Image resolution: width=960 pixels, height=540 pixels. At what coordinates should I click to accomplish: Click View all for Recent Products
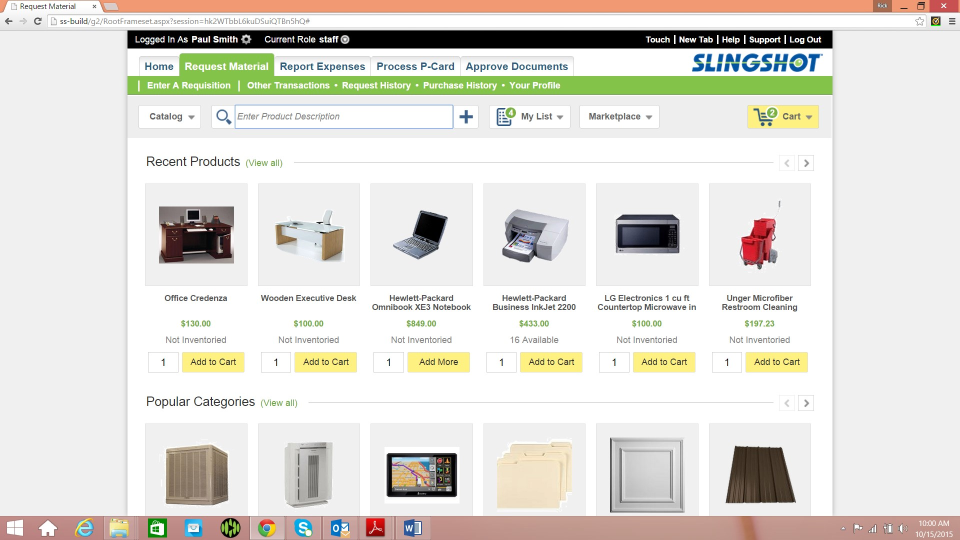[264, 163]
